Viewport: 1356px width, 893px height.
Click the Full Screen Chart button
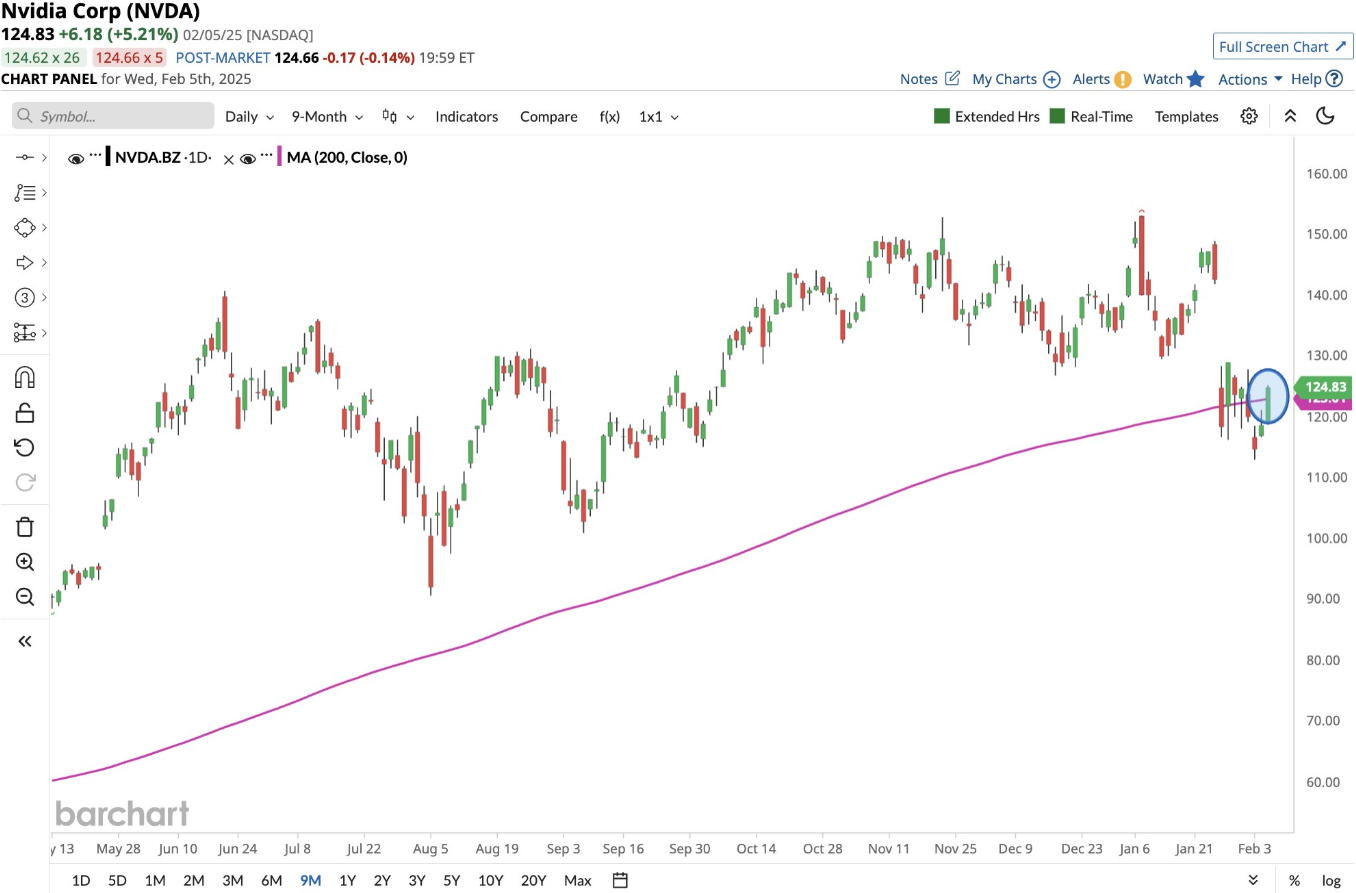1284,47
